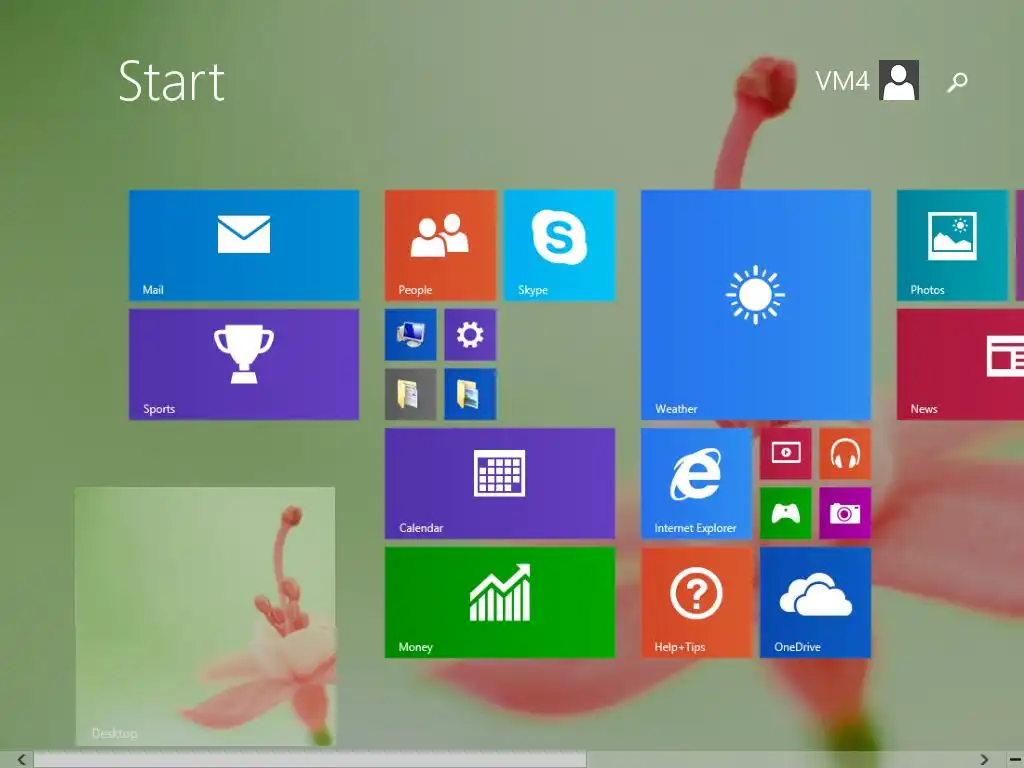
Task: Open This PC small tile
Action: [x=411, y=335]
